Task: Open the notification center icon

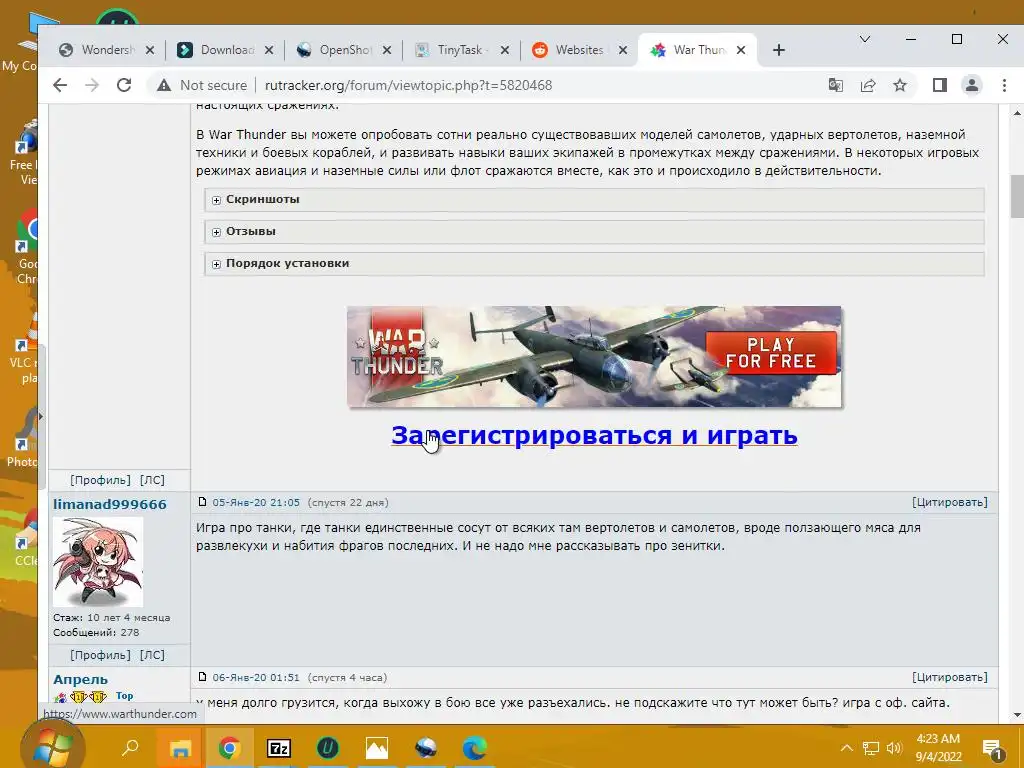Action: [x=993, y=749]
